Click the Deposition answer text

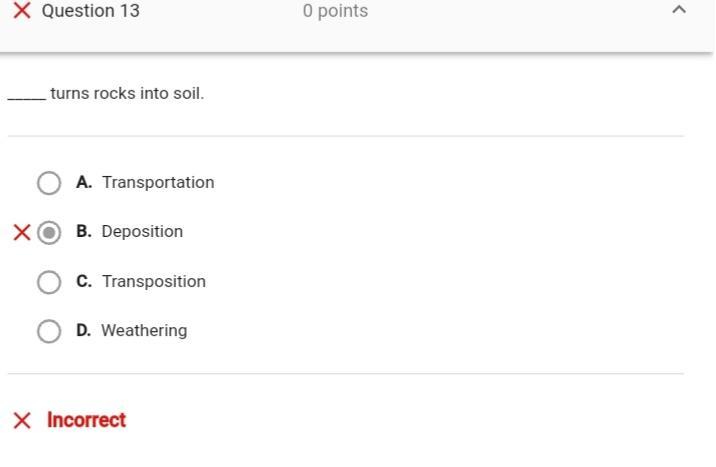142,231
